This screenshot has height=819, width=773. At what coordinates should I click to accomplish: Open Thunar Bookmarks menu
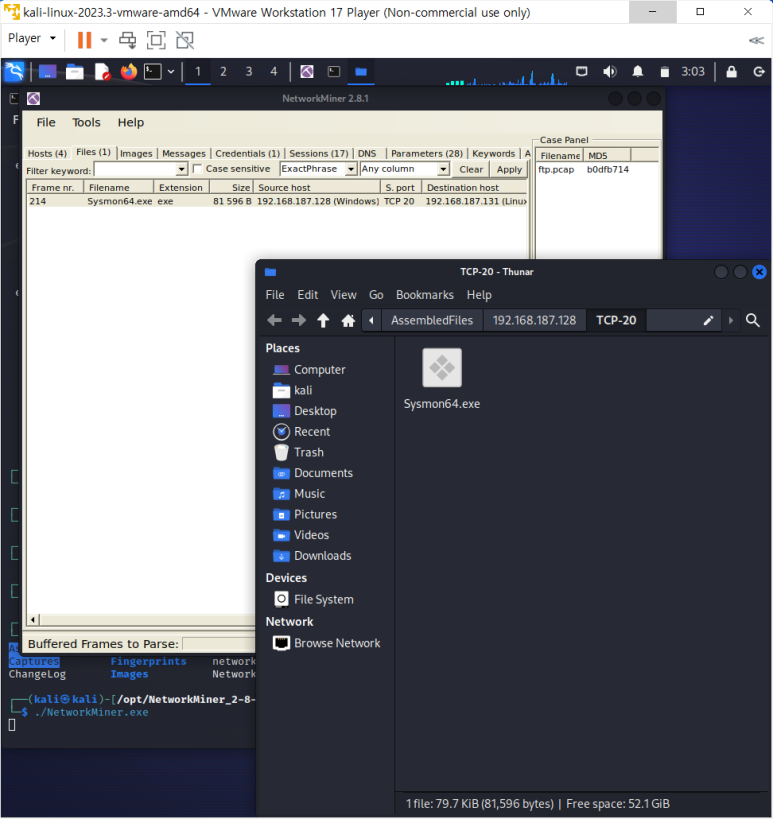tap(425, 295)
